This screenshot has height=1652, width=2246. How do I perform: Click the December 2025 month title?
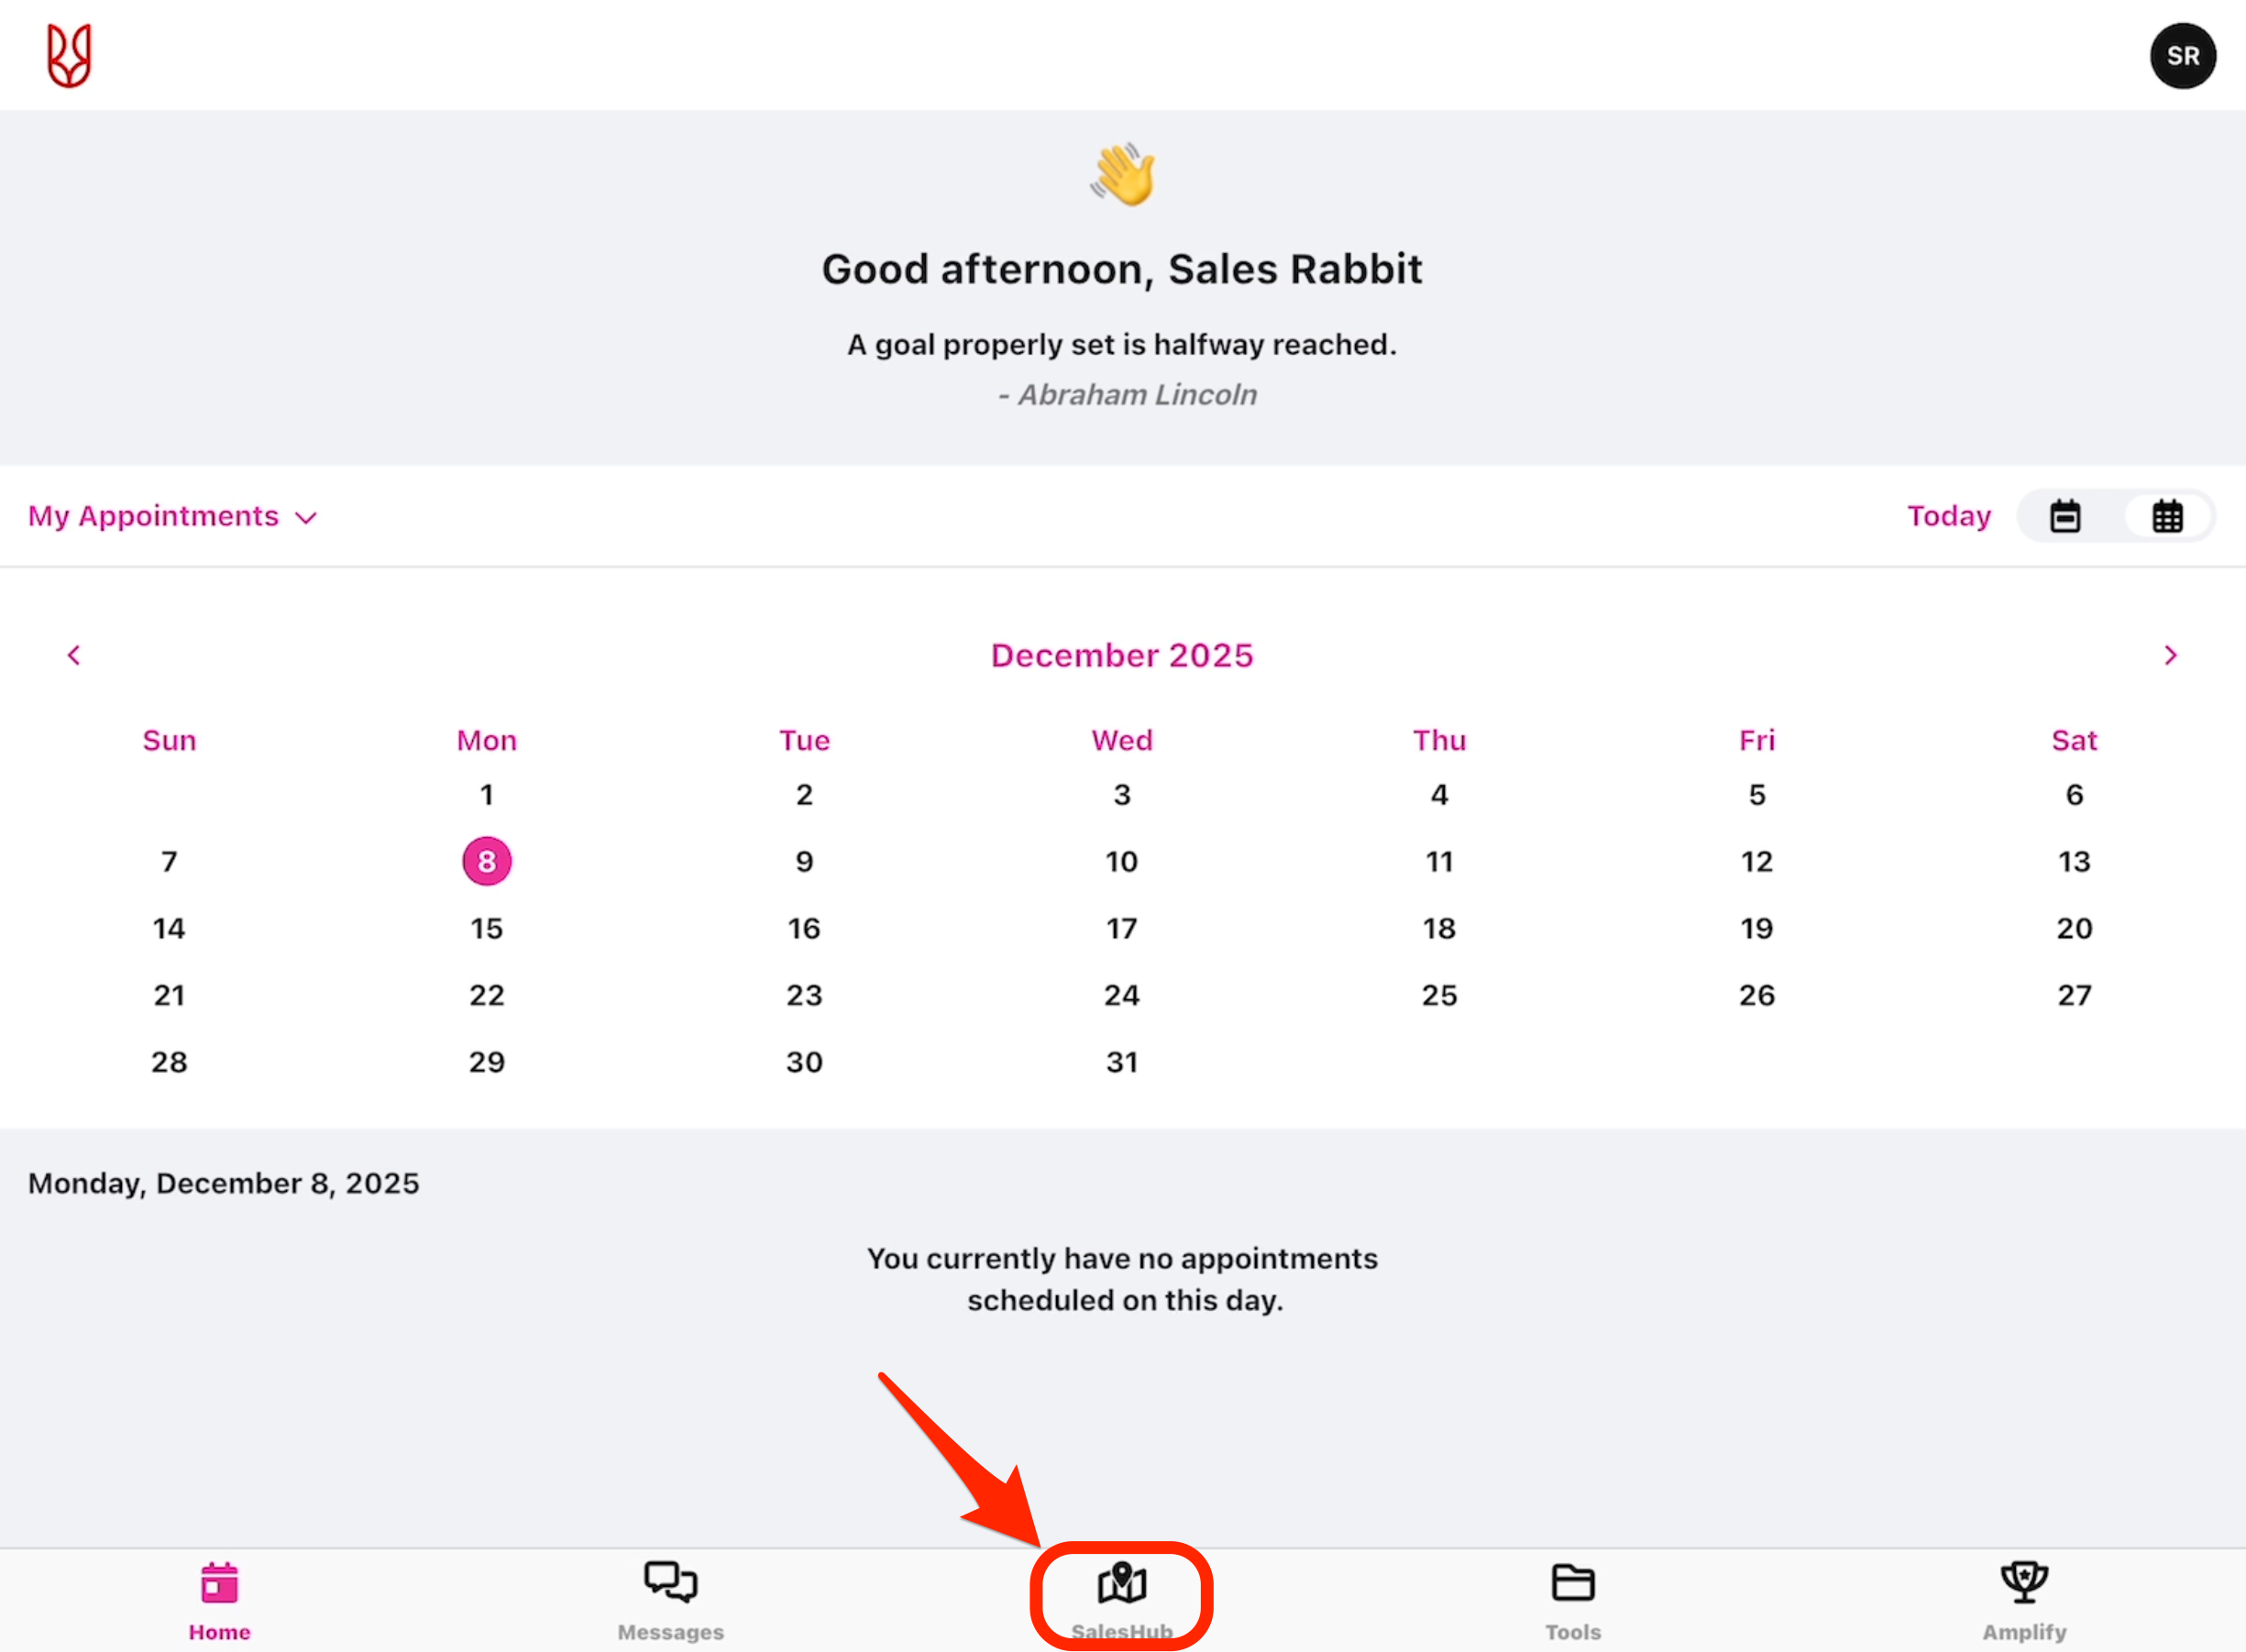[1122, 655]
